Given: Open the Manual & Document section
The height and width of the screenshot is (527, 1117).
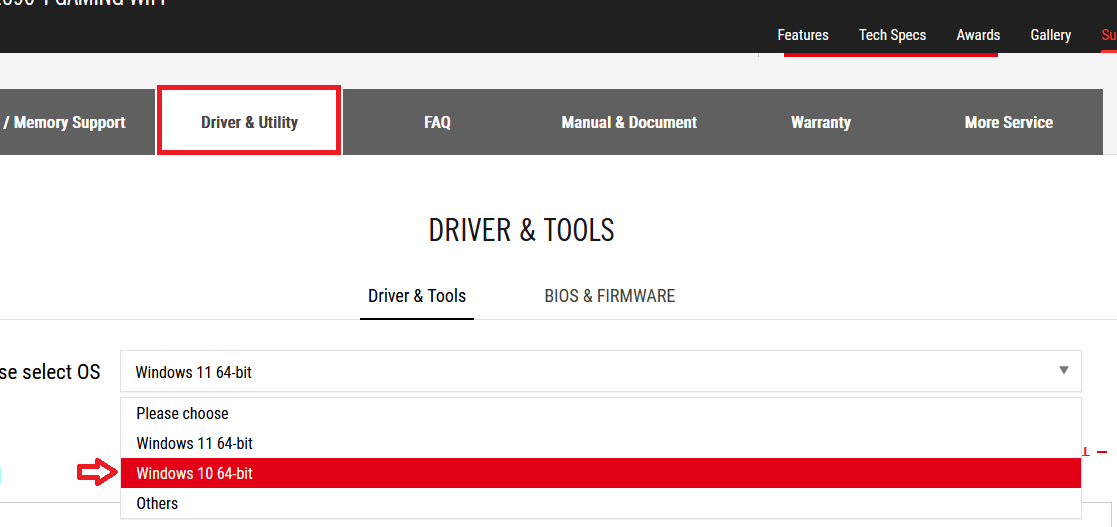Looking at the screenshot, I should (x=629, y=122).
